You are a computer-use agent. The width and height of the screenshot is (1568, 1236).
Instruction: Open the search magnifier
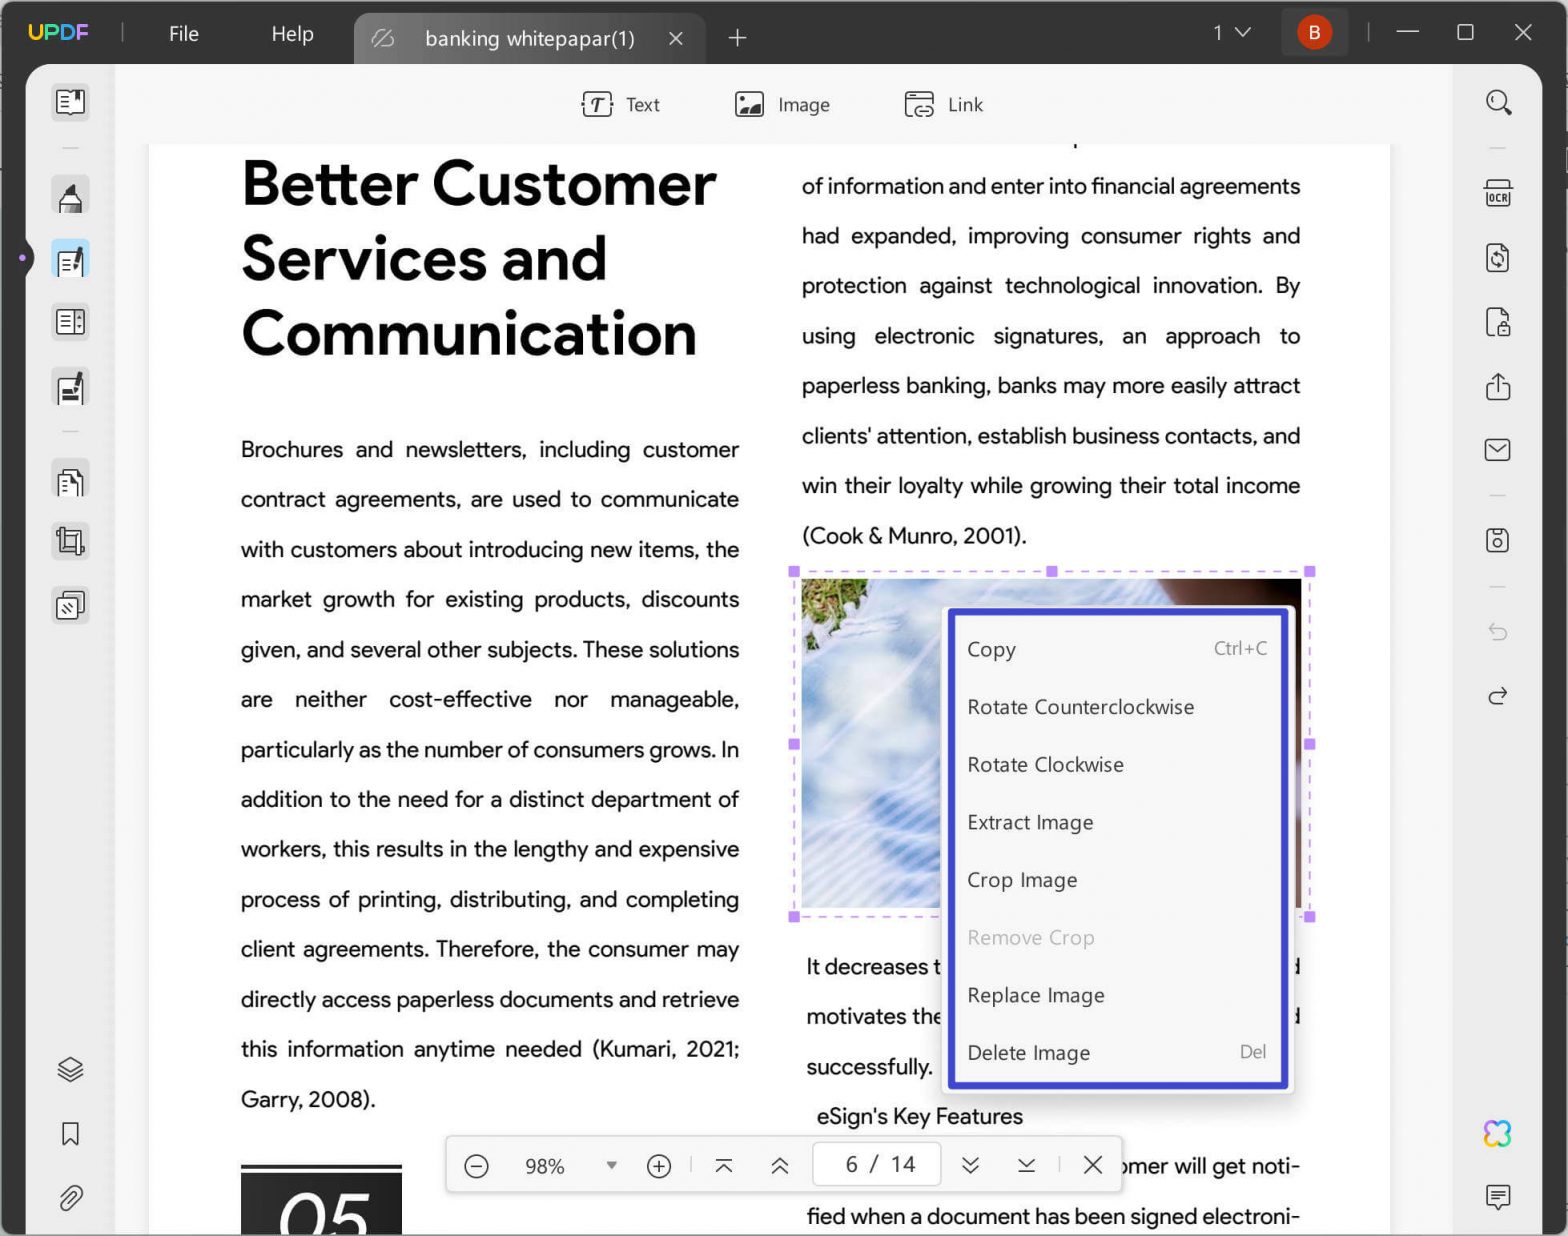tap(1497, 102)
